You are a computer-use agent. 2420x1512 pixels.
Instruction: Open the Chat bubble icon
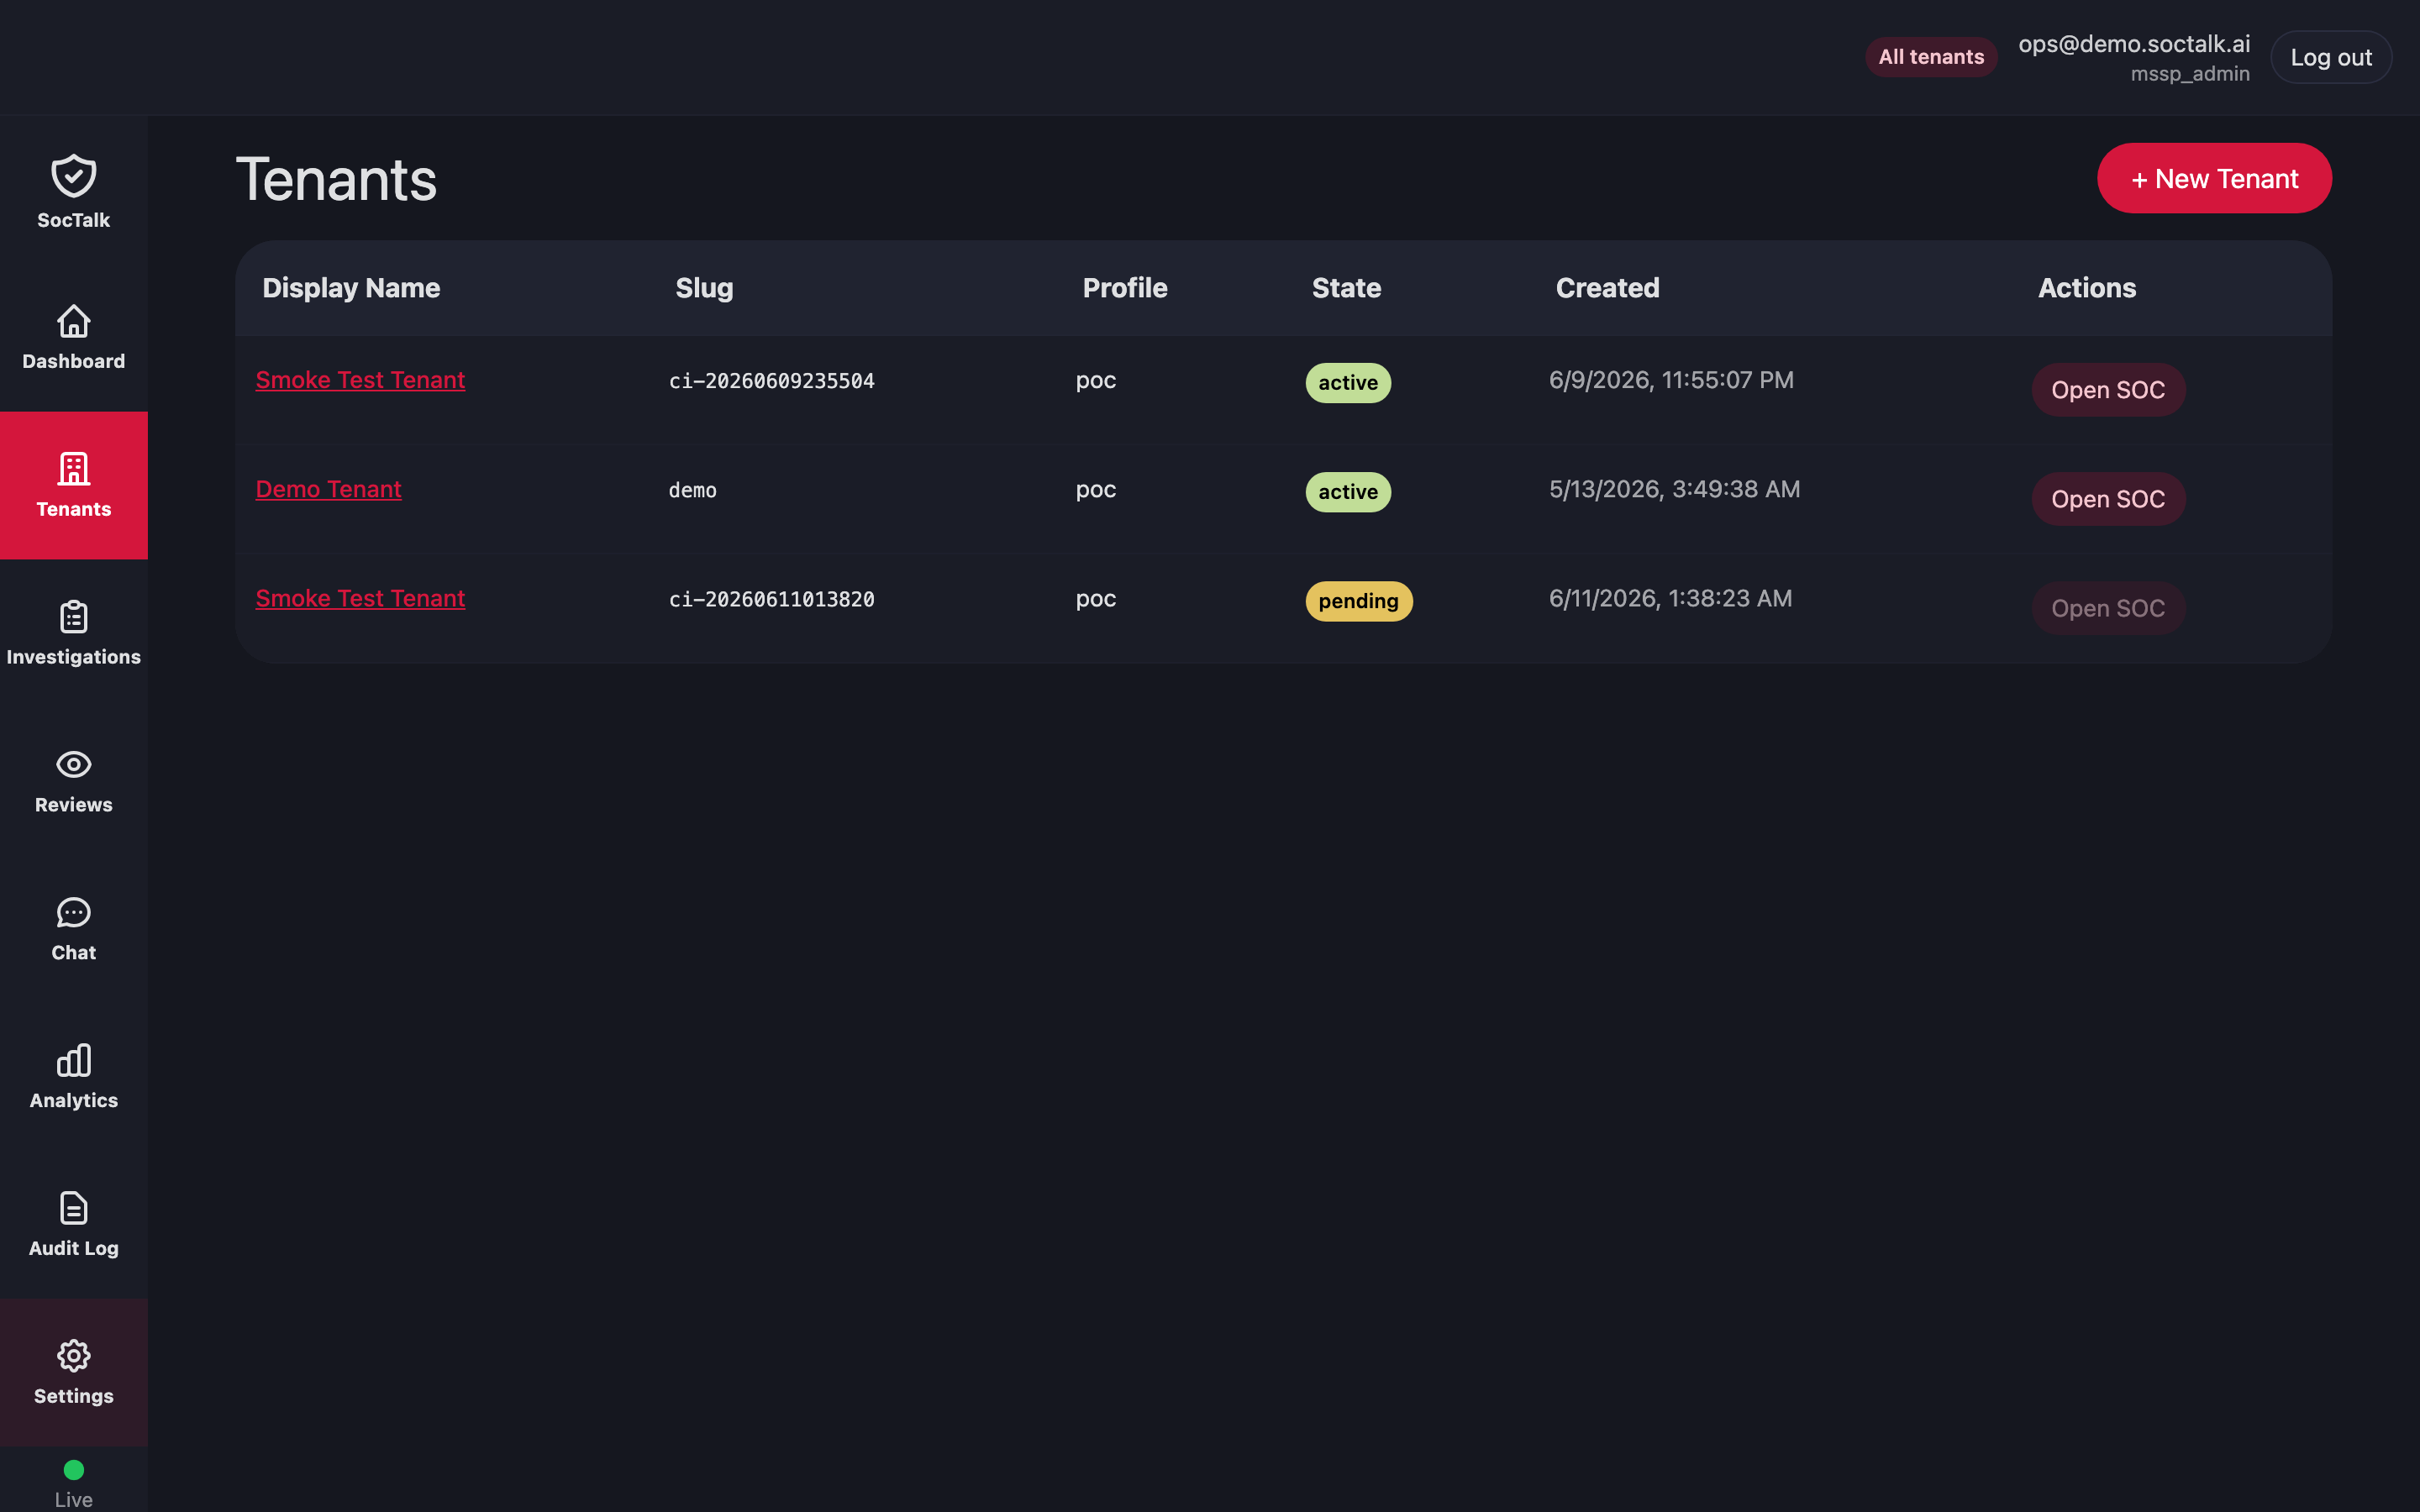pos(74,913)
